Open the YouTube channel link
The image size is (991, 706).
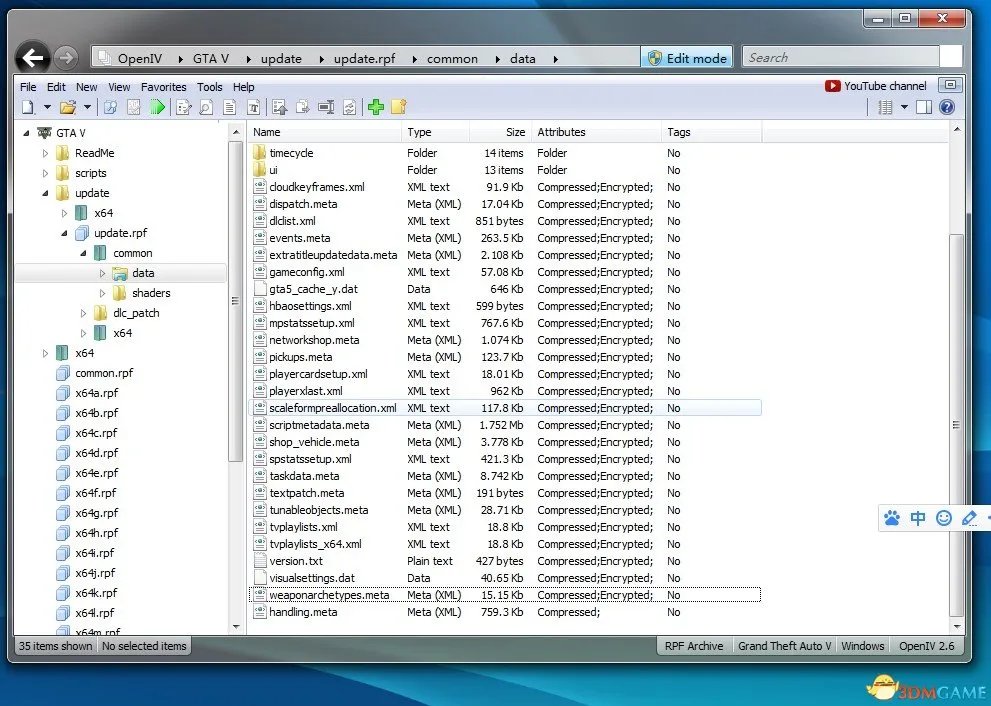(x=876, y=86)
